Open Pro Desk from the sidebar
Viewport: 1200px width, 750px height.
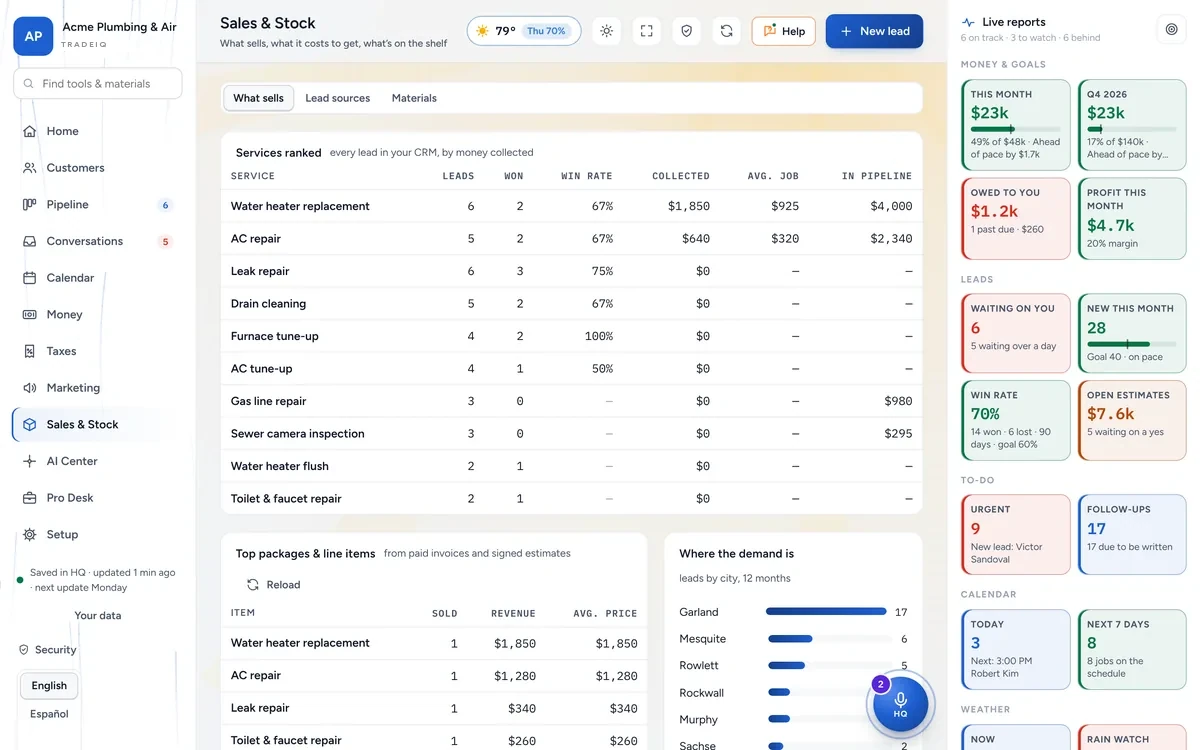coord(97,498)
